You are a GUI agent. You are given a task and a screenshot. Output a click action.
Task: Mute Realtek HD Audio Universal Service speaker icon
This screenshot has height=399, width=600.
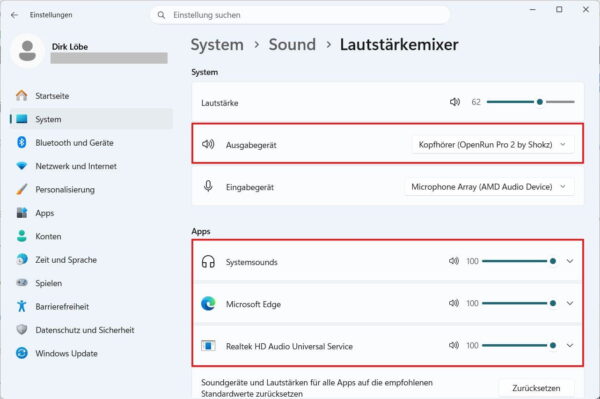click(x=454, y=345)
